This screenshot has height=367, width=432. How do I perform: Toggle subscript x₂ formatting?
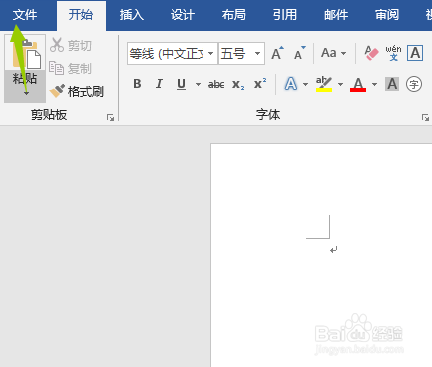coord(238,84)
